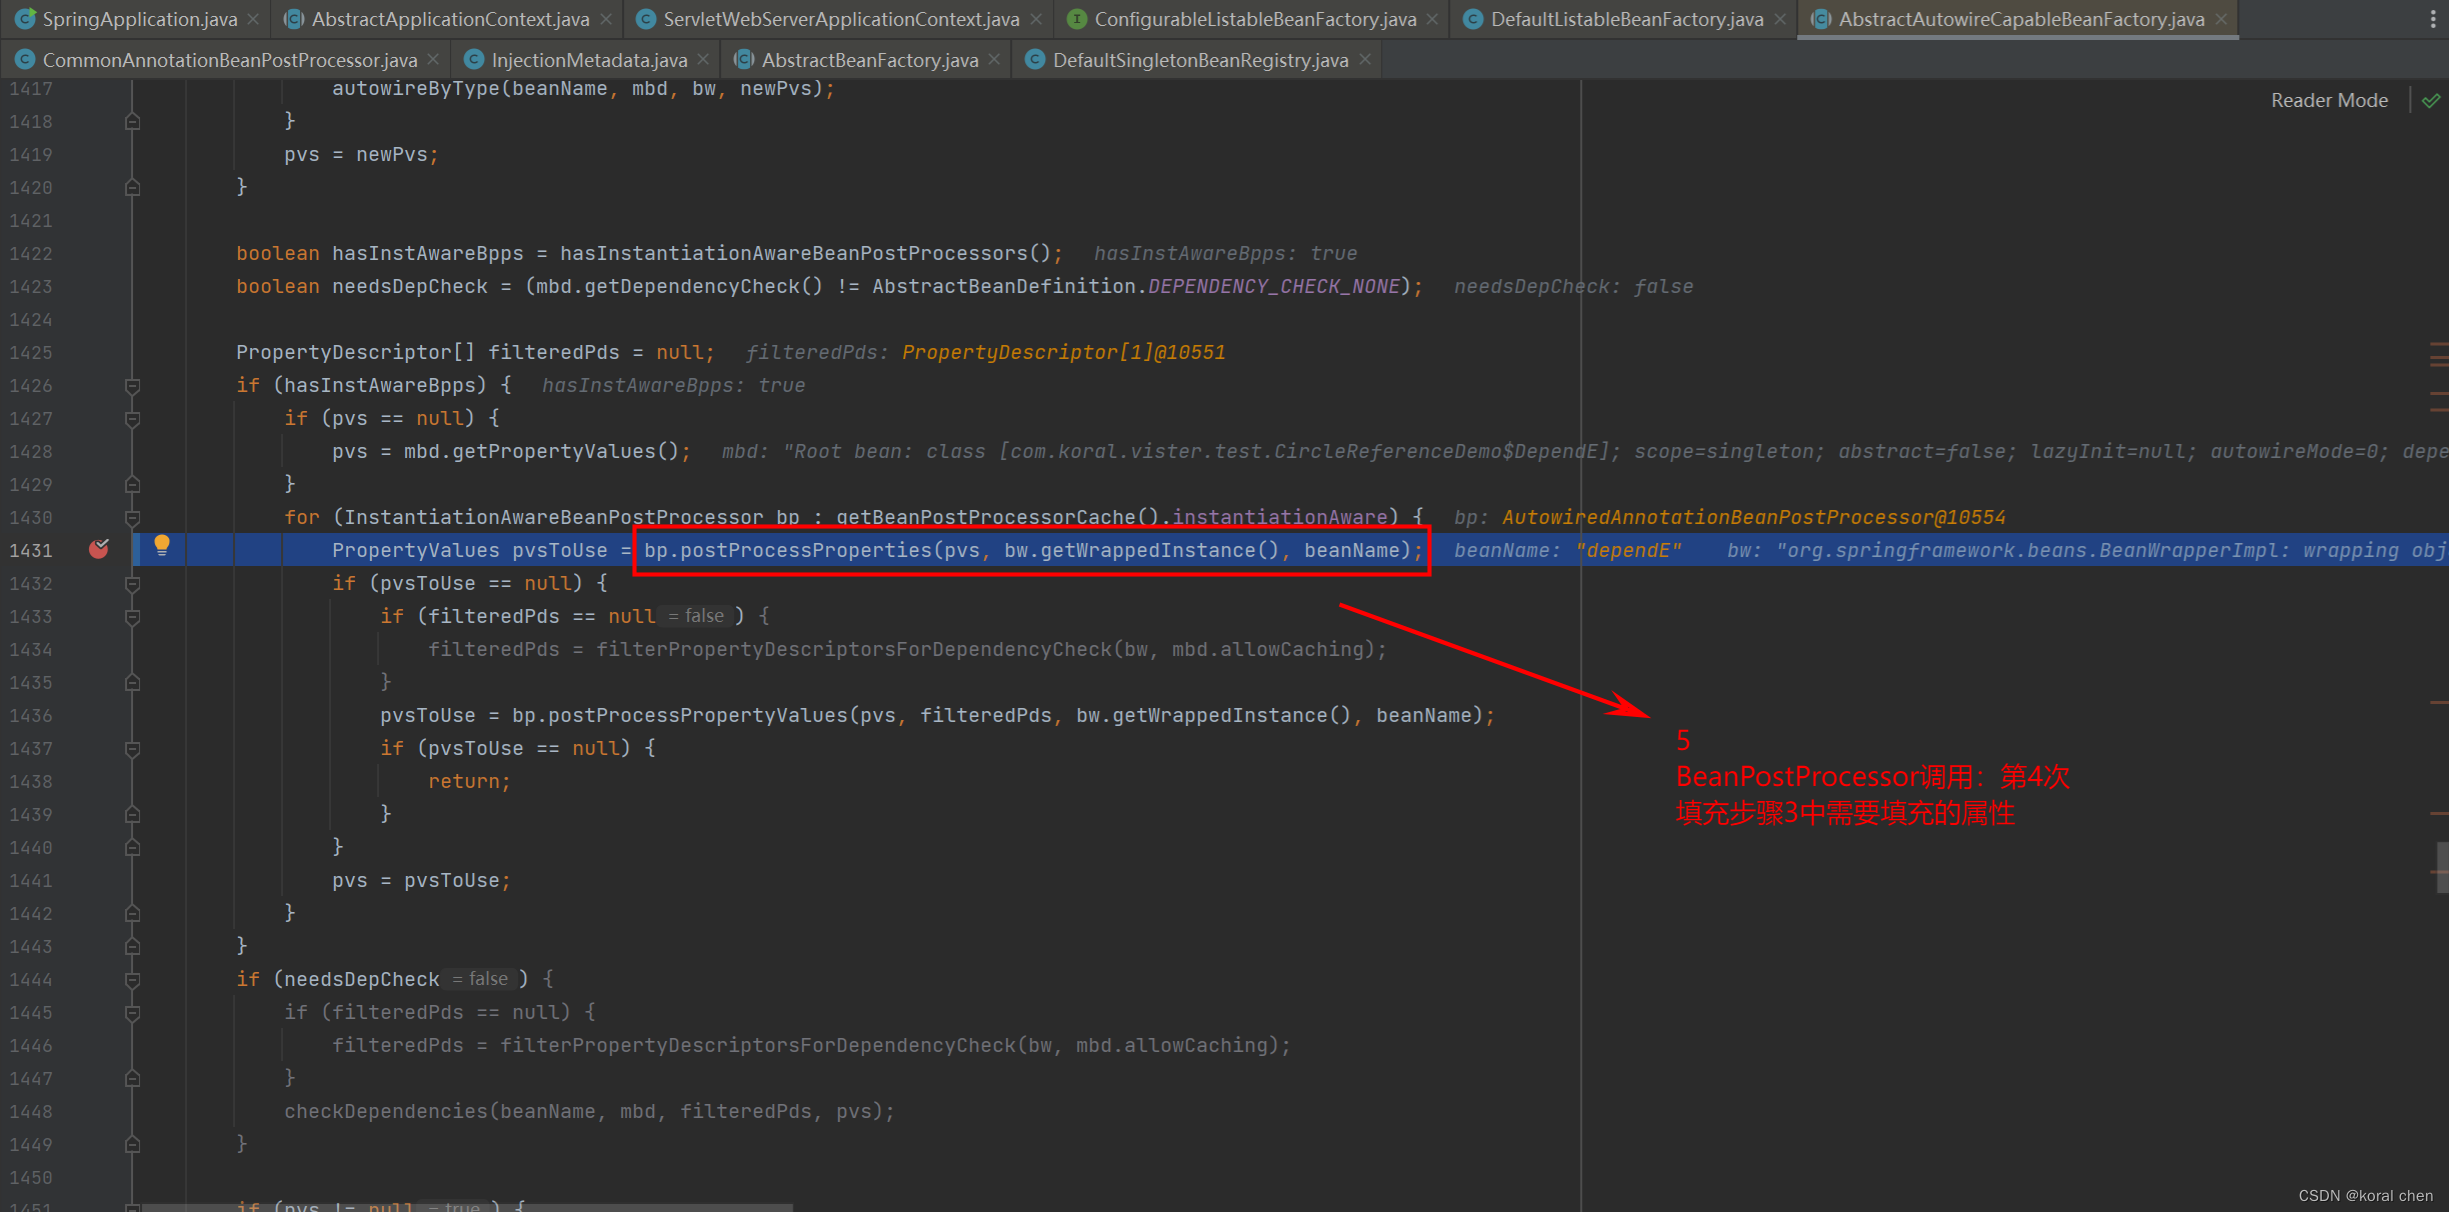The height and width of the screenshot is (1212, 2449).
Task: Click postProcessProperties method call on line 1431
Action: point(805,550)
